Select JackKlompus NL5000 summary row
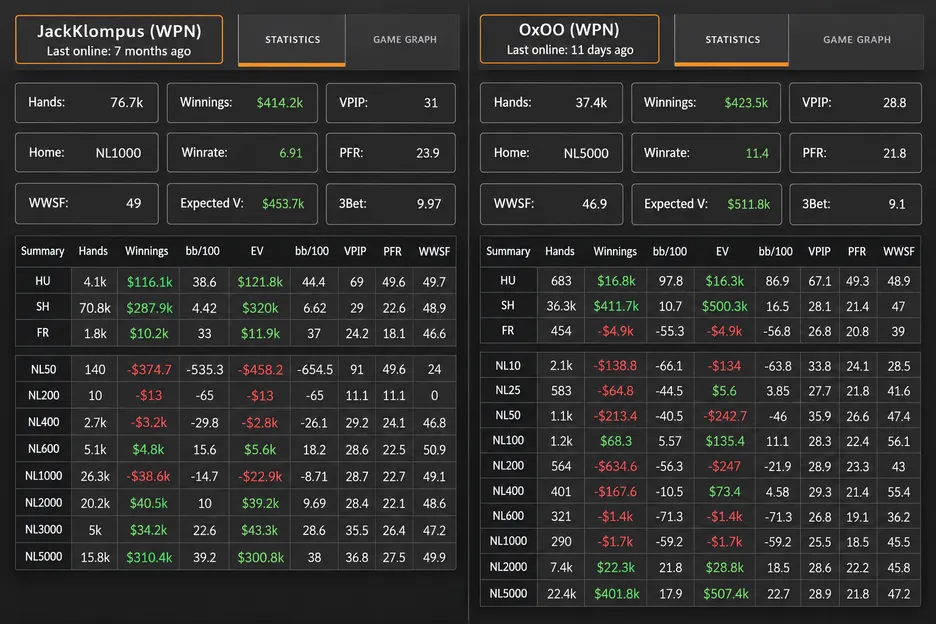The width and height of the screenshot is (936, 624). point(236,557)
